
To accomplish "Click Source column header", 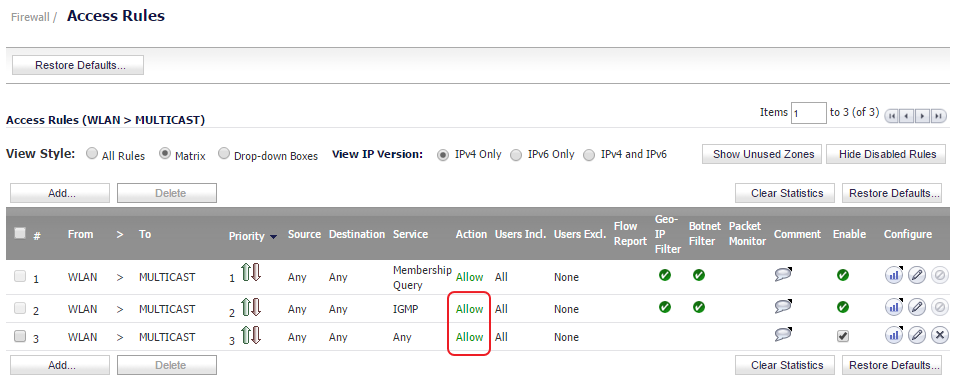I will tap(304, 234).
